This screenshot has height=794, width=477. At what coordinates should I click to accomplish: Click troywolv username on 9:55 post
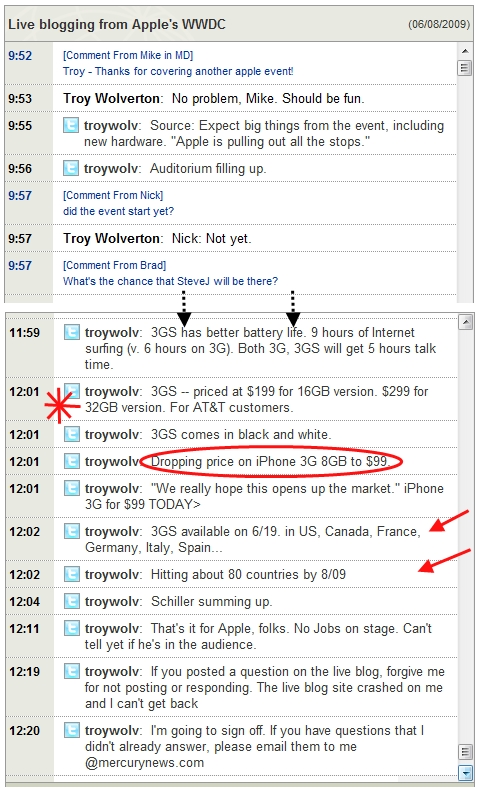pos(112,126)
